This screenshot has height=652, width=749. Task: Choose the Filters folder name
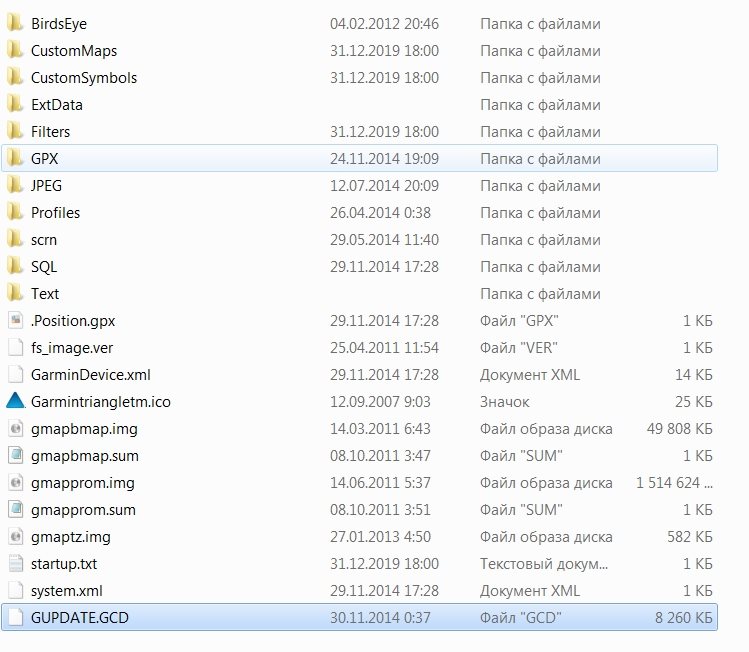tap(51, 132)
